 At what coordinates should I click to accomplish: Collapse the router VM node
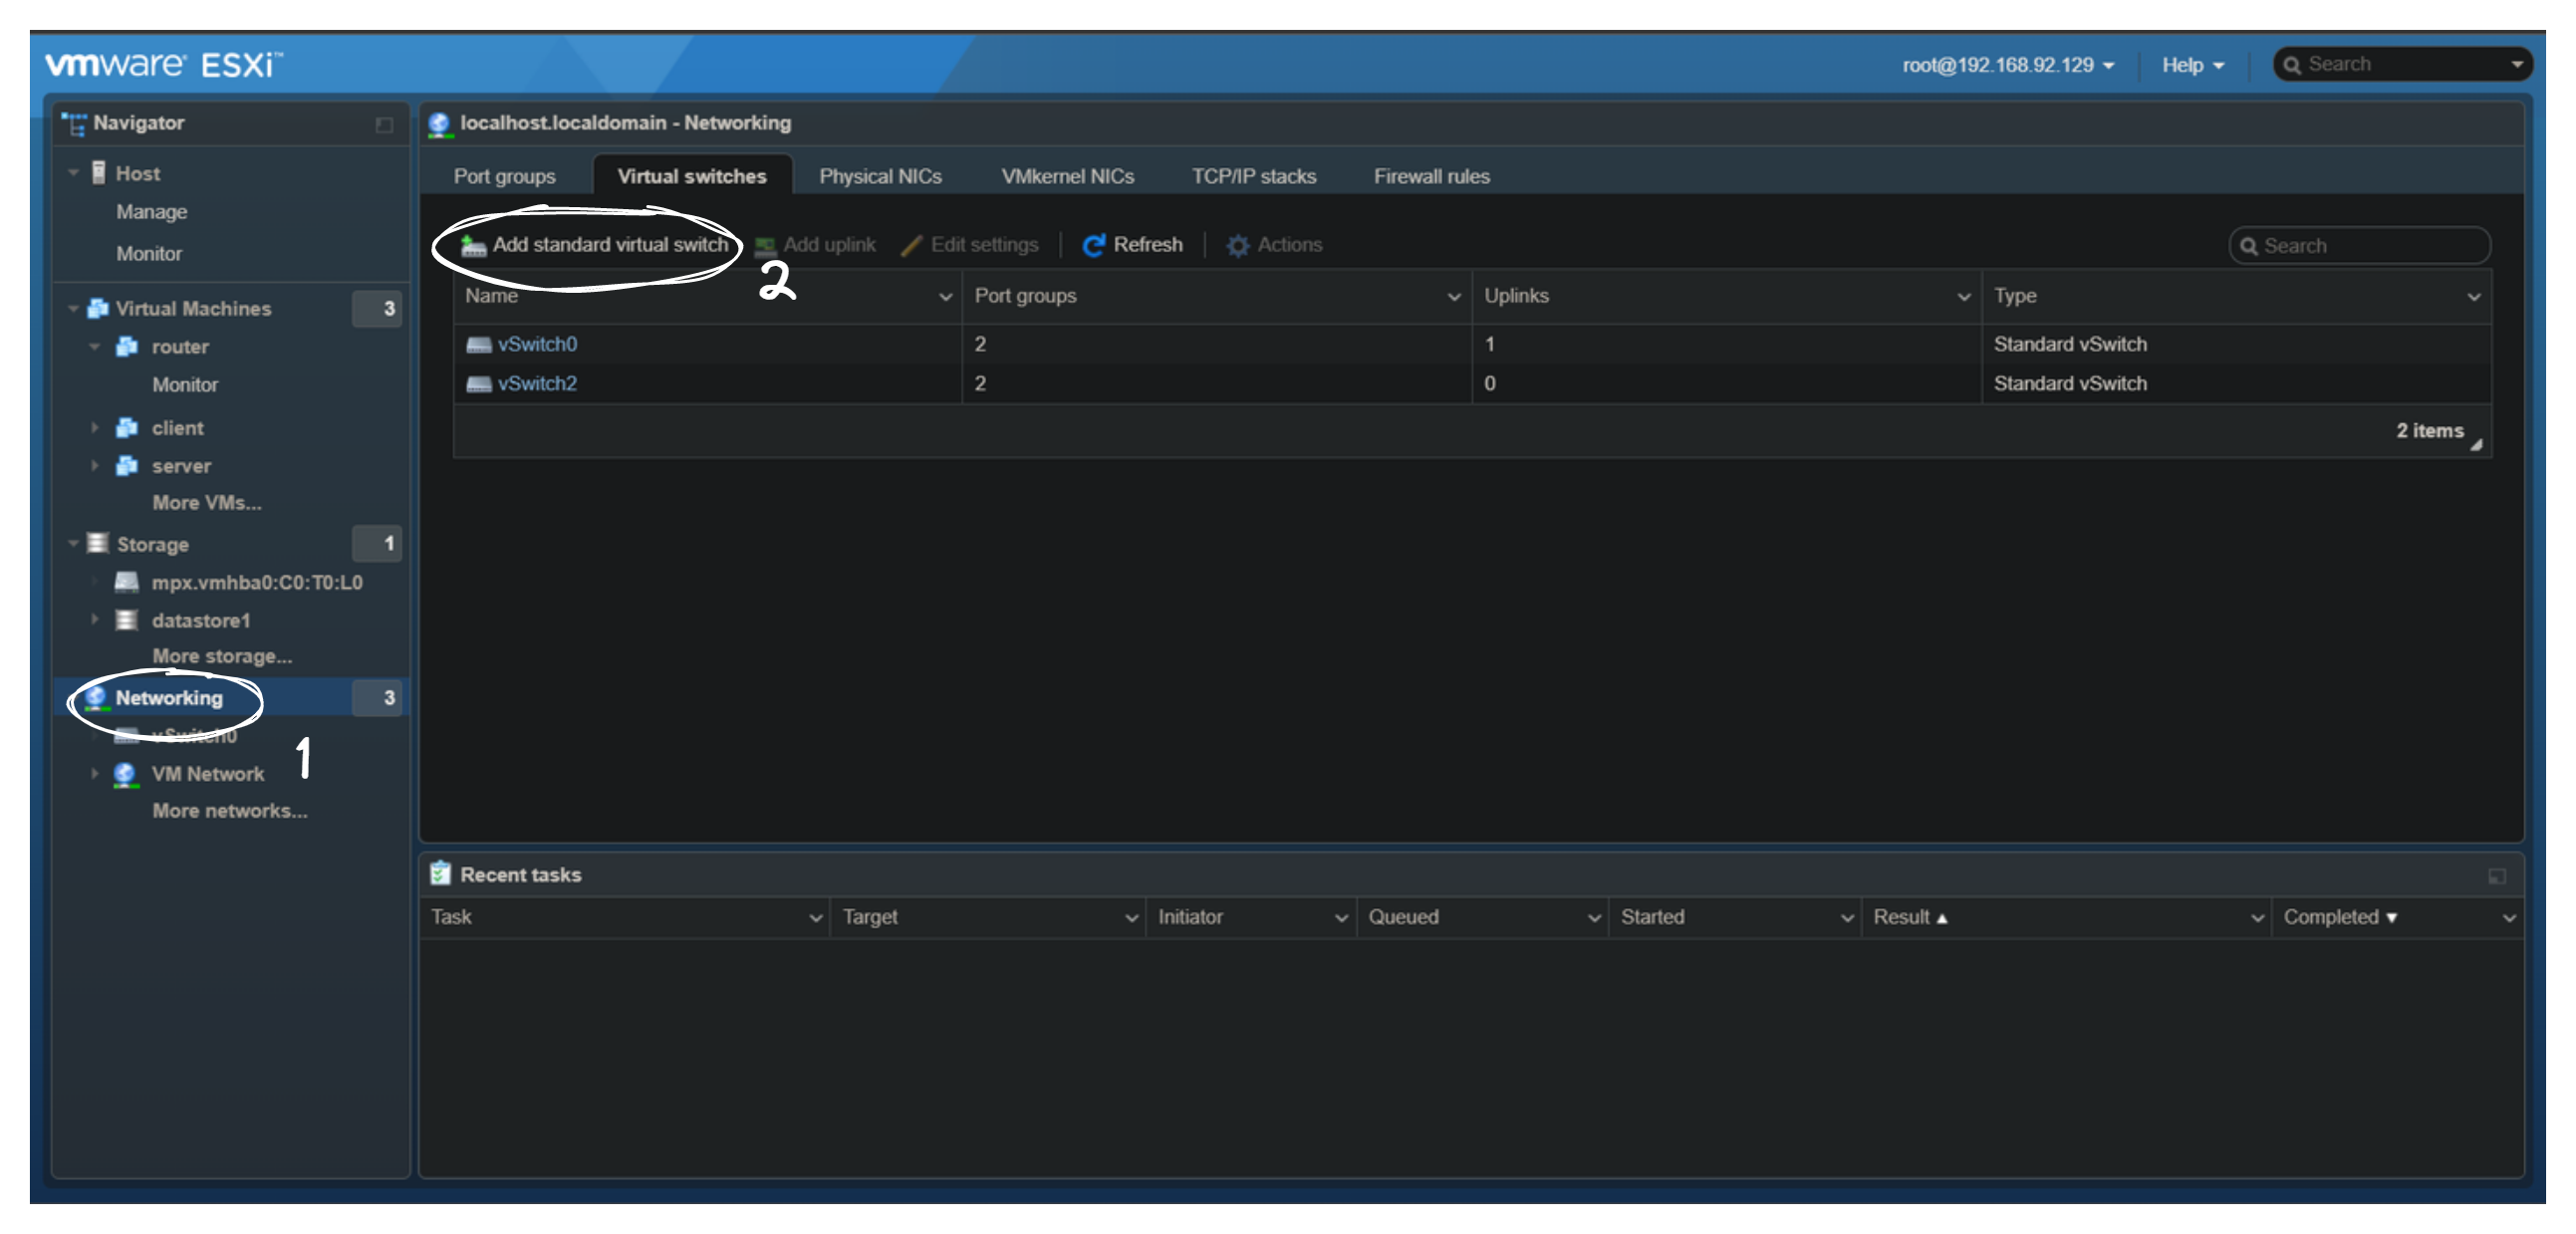95,347
